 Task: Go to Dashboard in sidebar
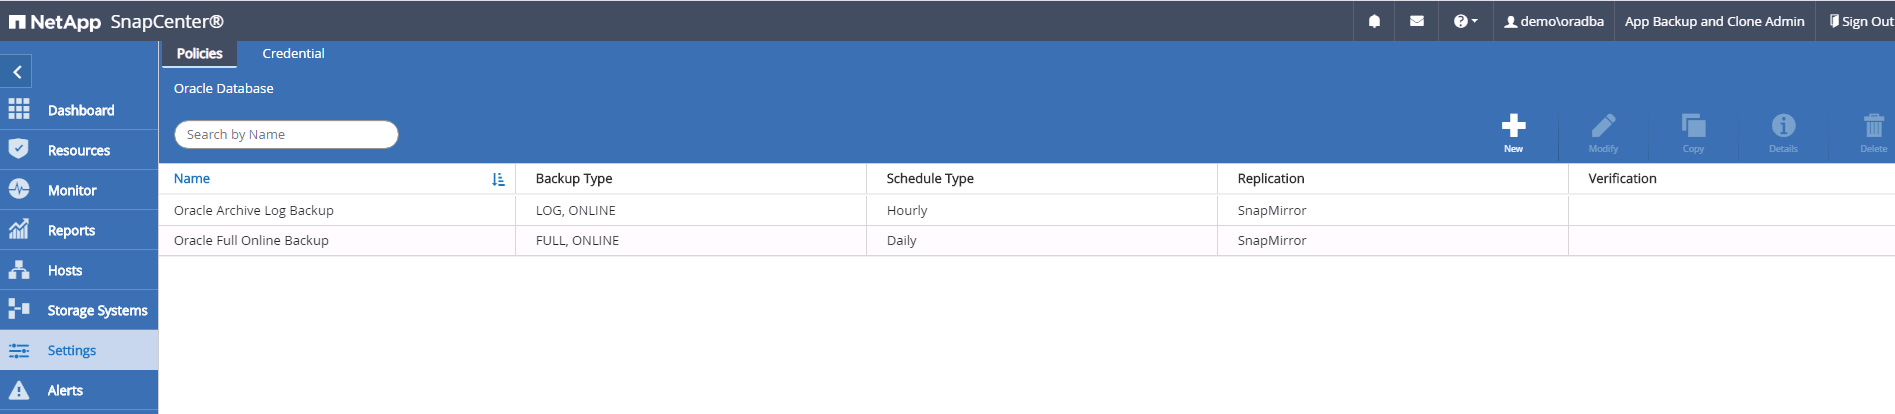(x=80, y=110)
